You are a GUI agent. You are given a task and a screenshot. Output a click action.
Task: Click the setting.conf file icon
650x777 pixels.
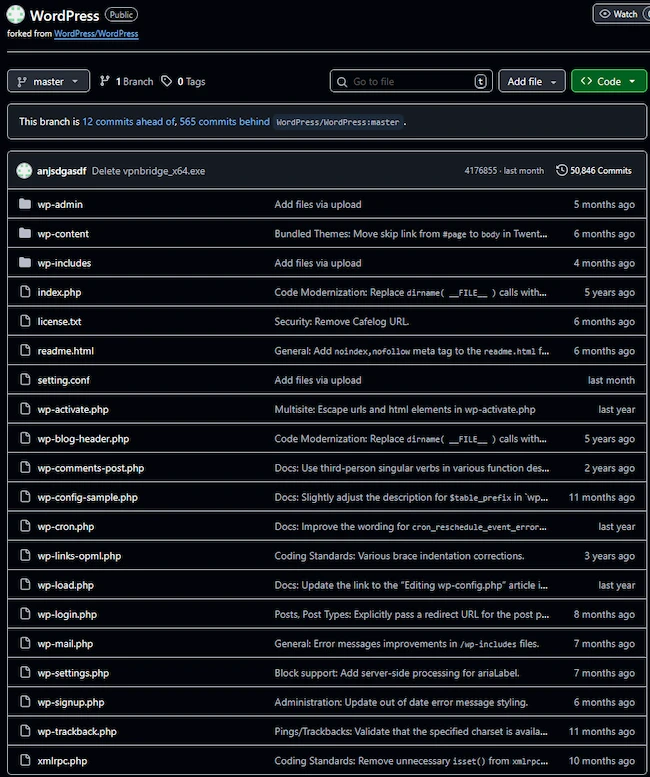(25, 379)
